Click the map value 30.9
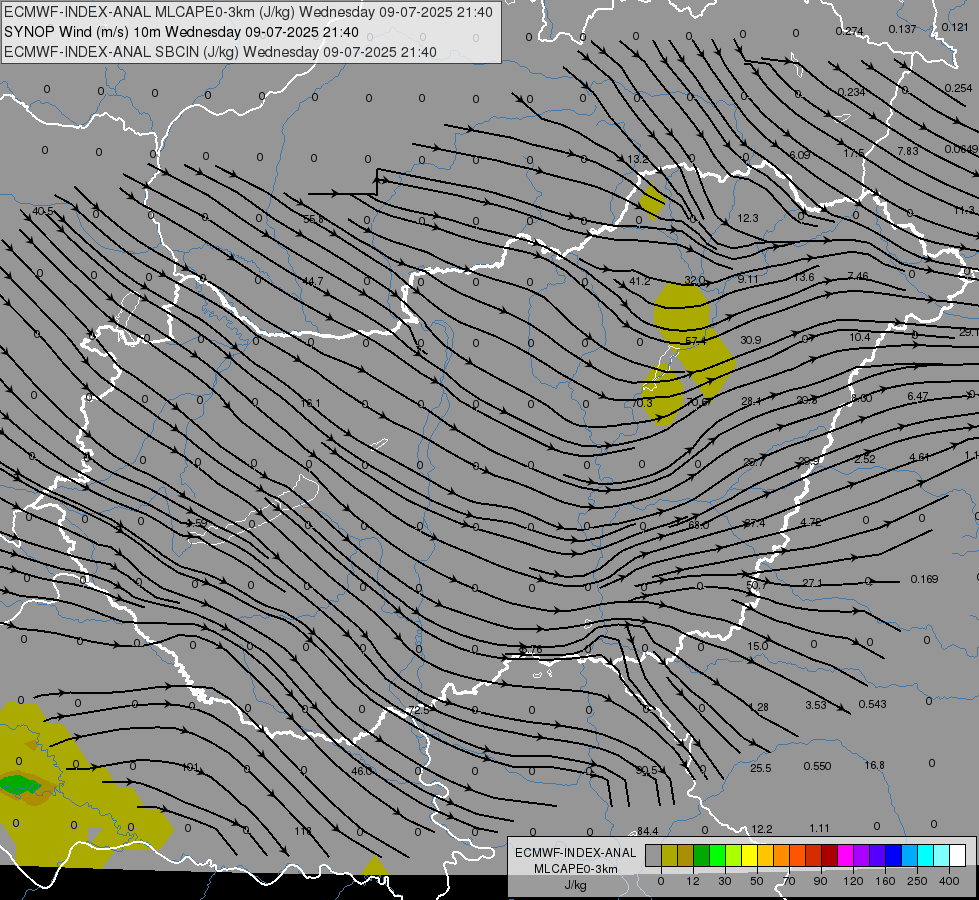The width and height of the screenshot is (979, 900). [x=750, y=340]
